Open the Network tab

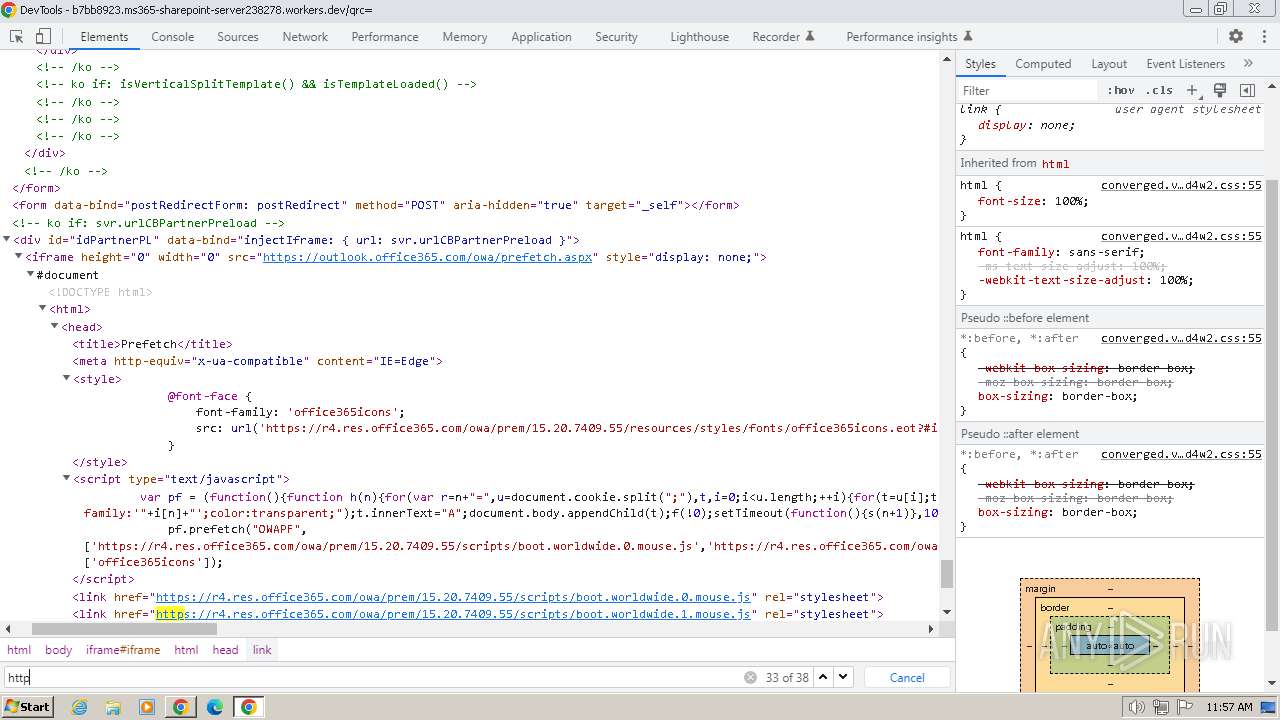pyautogui.click(x=305, y=36)
